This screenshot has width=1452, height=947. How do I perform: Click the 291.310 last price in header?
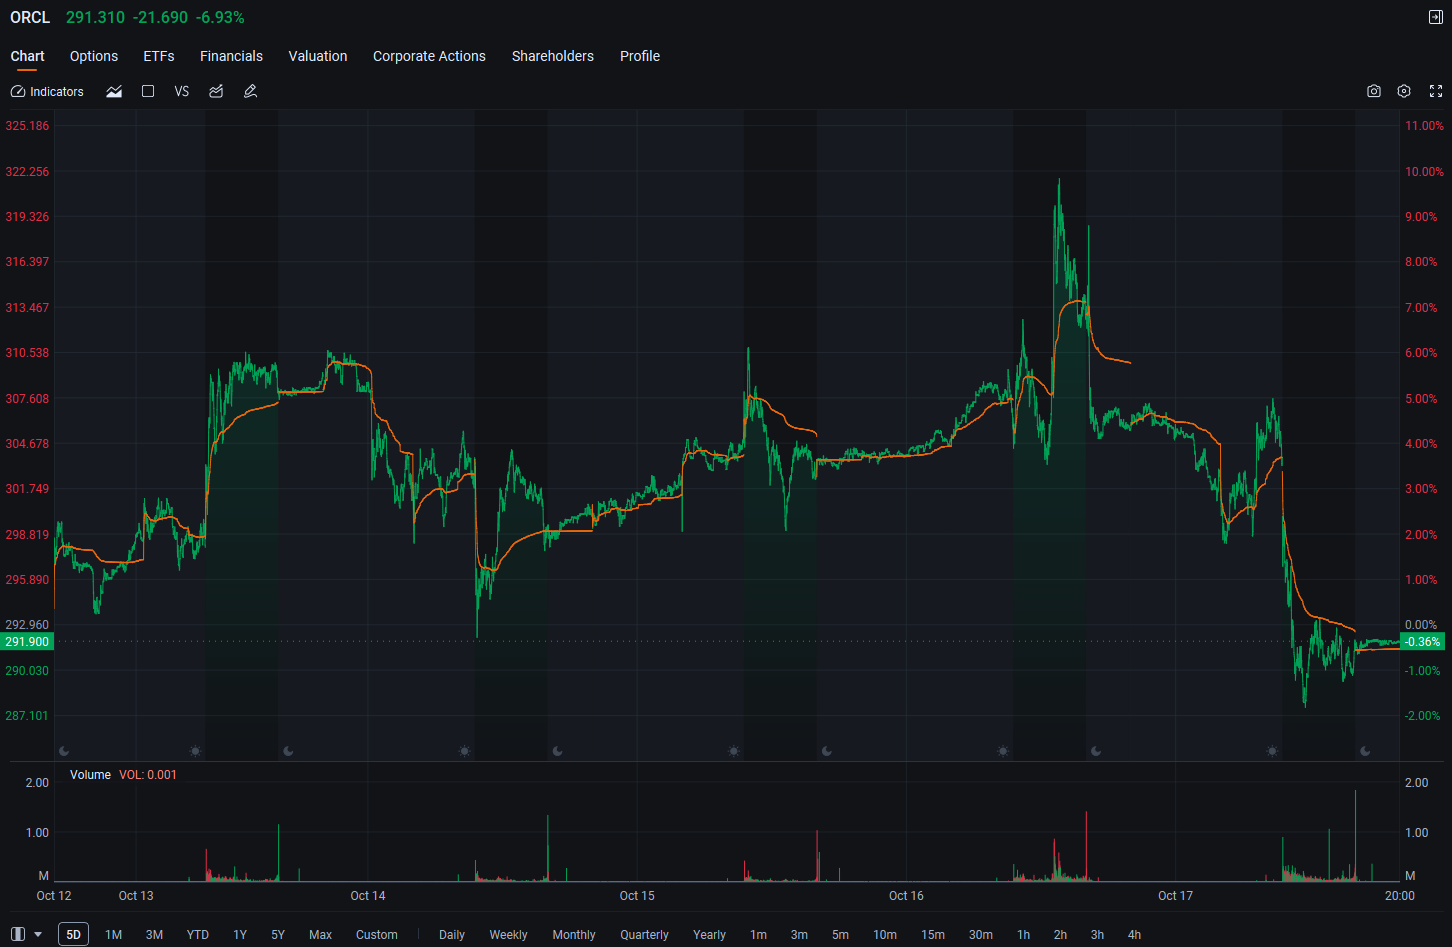click(x=96, y=17)
